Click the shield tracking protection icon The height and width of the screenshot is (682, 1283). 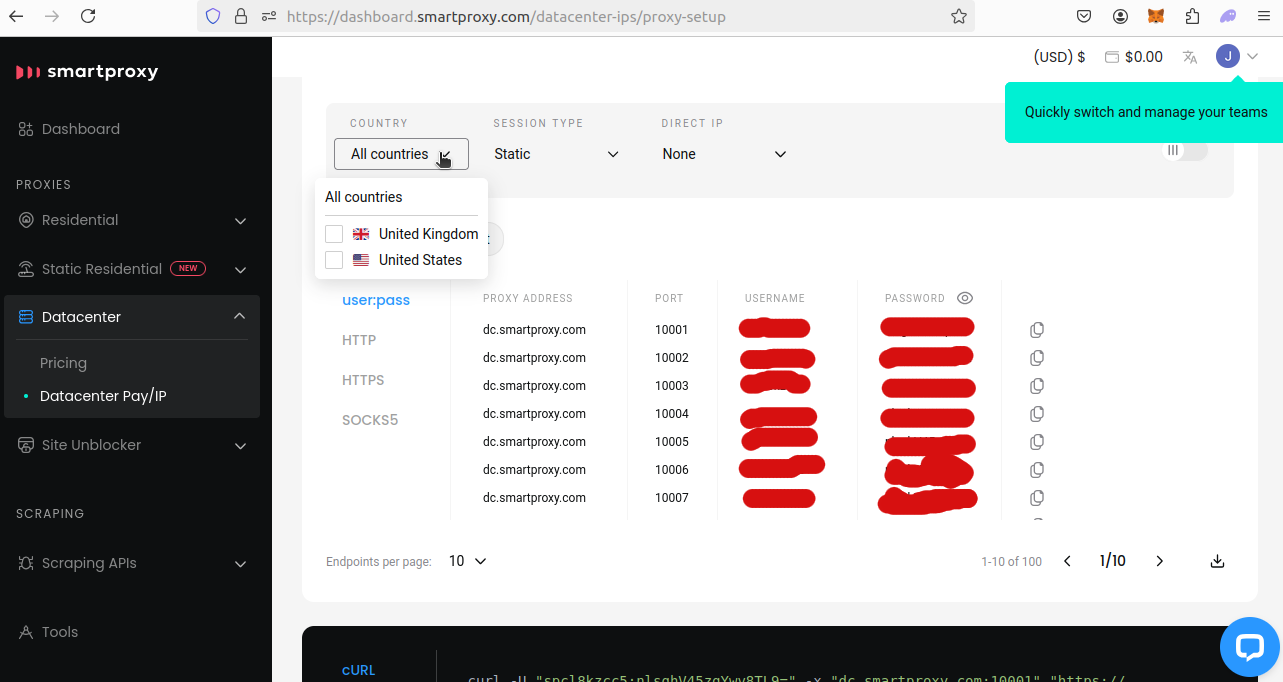tap(212, 16)
